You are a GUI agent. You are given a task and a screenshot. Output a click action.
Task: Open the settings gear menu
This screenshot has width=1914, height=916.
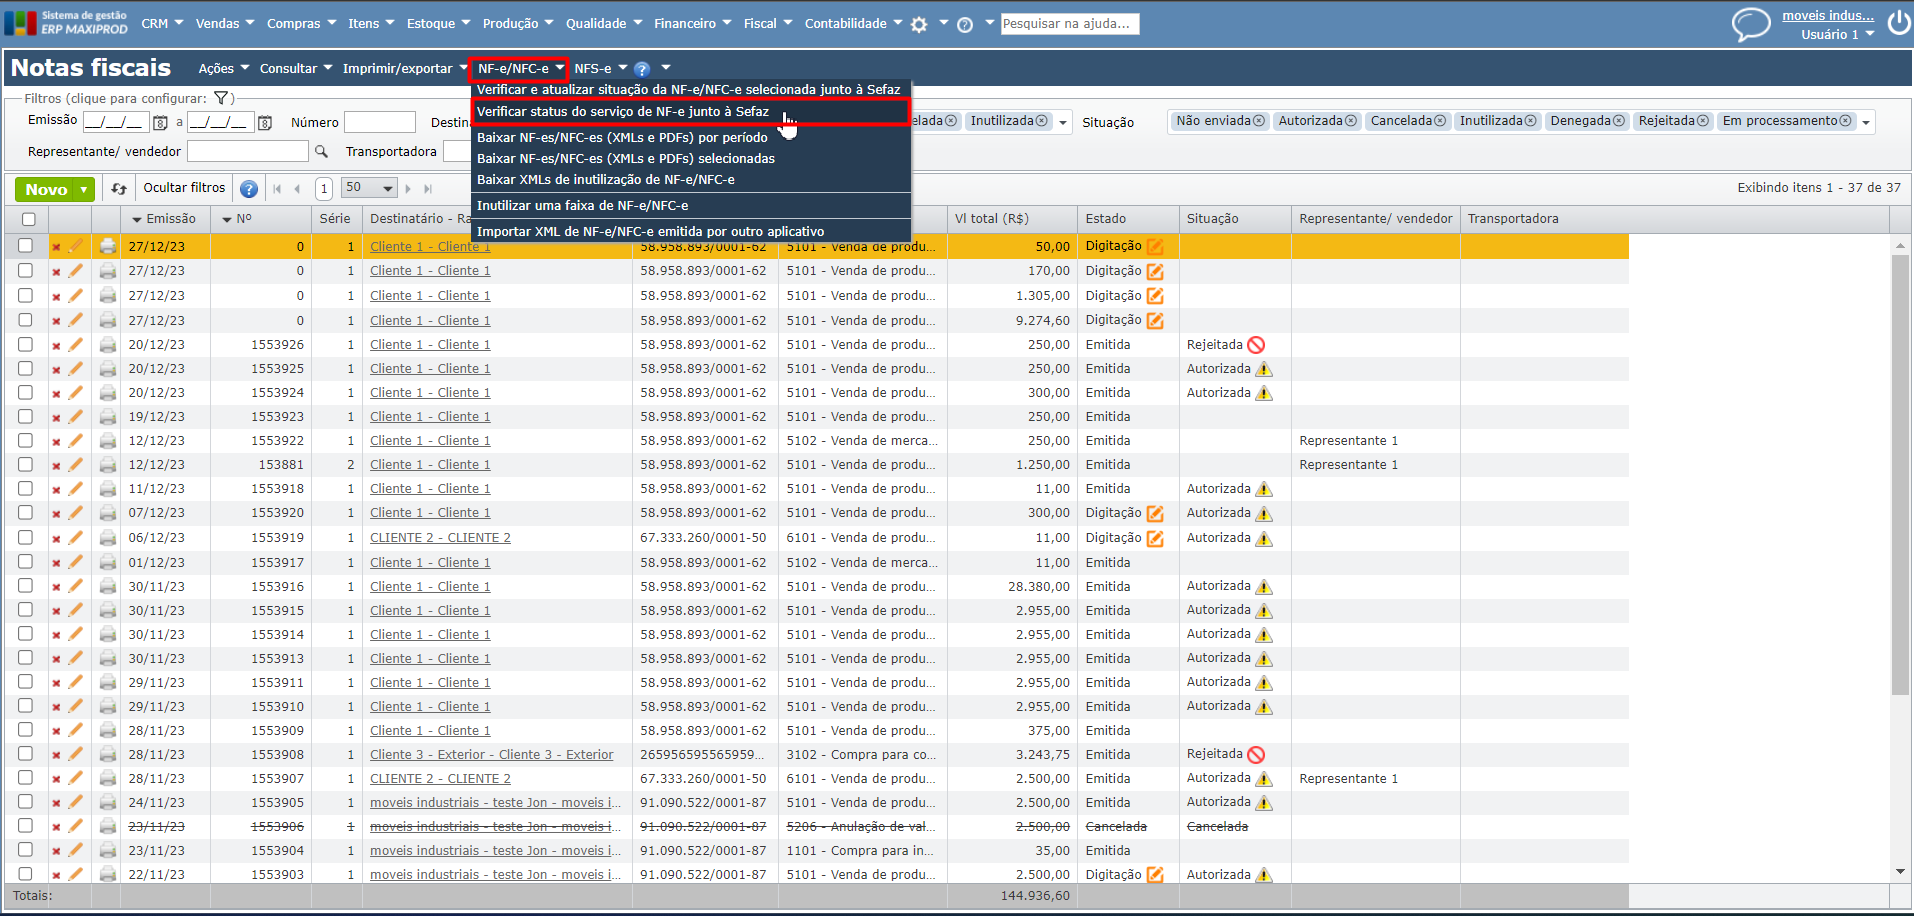(x=919, y=25)
